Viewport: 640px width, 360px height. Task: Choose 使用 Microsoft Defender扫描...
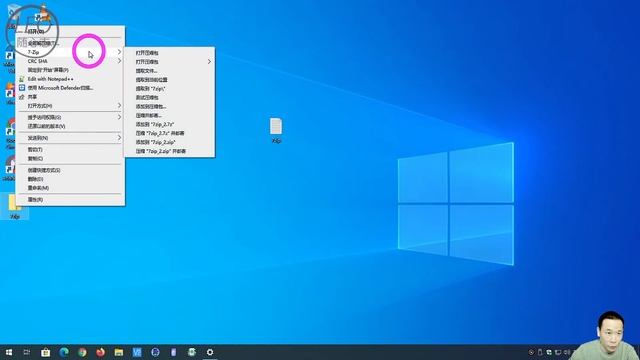click(x=70, y=88)
